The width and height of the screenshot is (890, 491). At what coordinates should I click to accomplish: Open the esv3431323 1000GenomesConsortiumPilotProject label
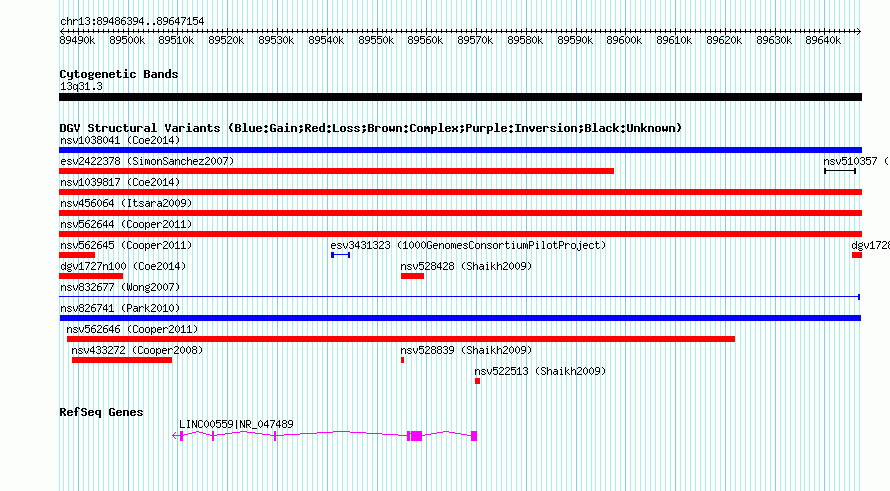click(x=468, y=245)
